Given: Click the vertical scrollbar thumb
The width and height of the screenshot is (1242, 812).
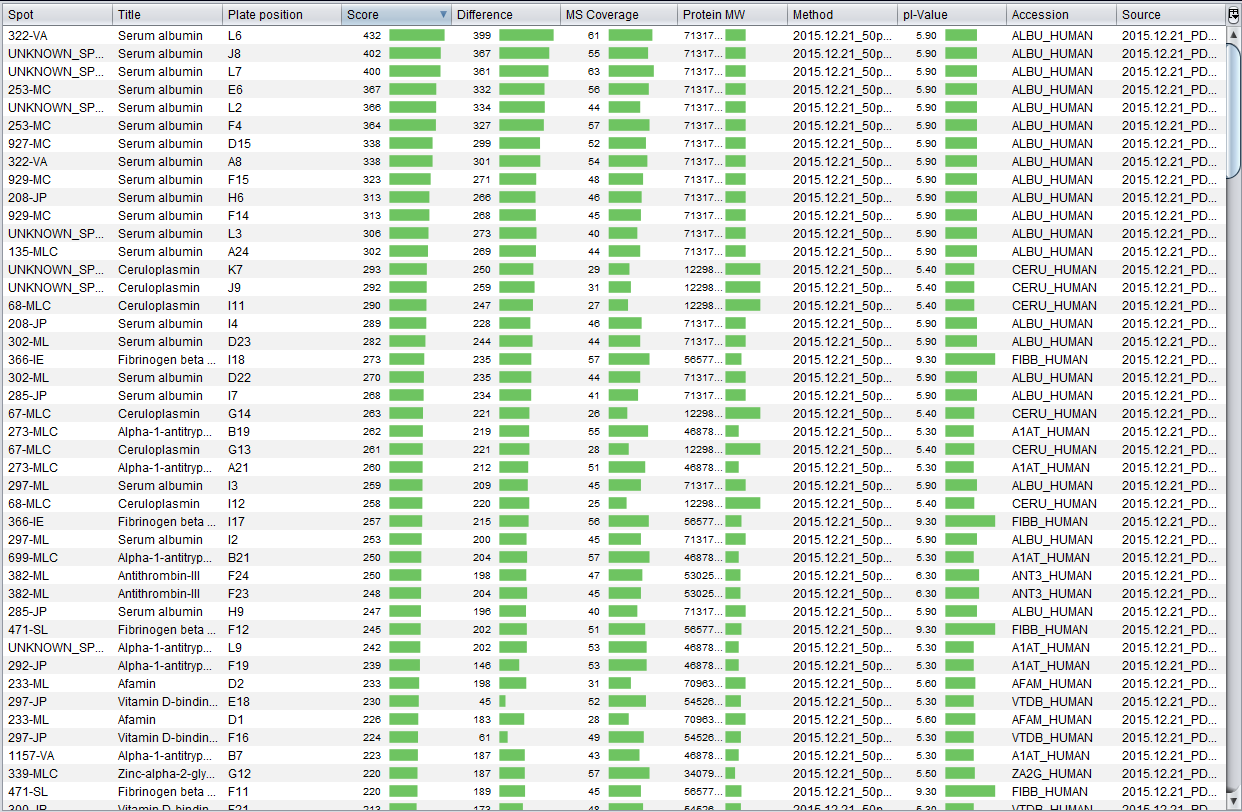Looking at the screenshot, I should coord(1233,110).
